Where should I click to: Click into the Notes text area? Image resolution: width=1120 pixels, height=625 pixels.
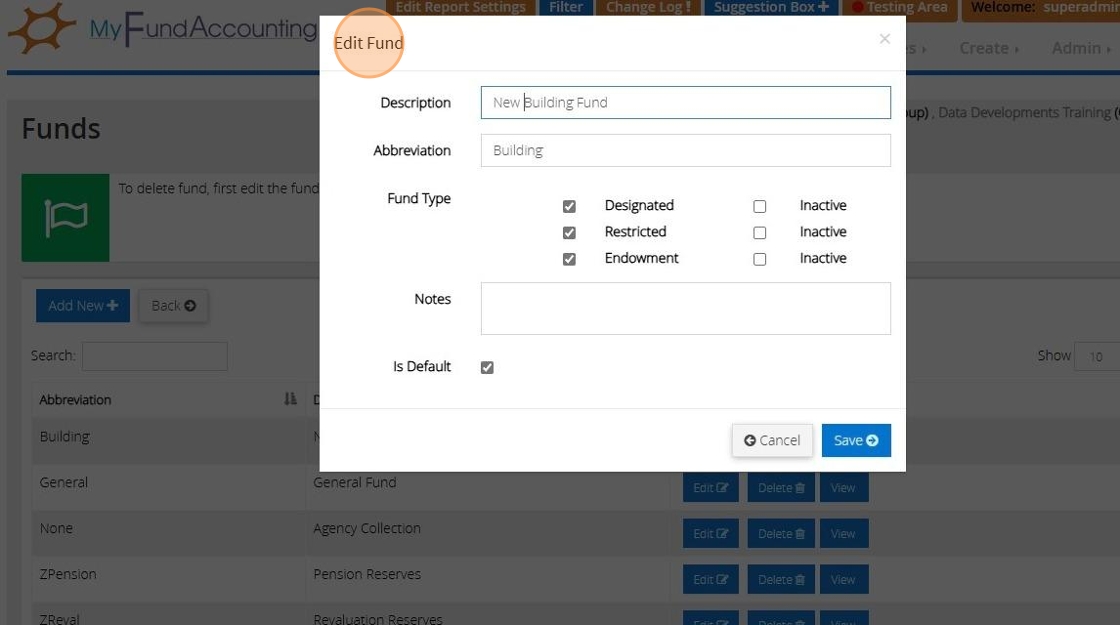(x=685, y=309)
